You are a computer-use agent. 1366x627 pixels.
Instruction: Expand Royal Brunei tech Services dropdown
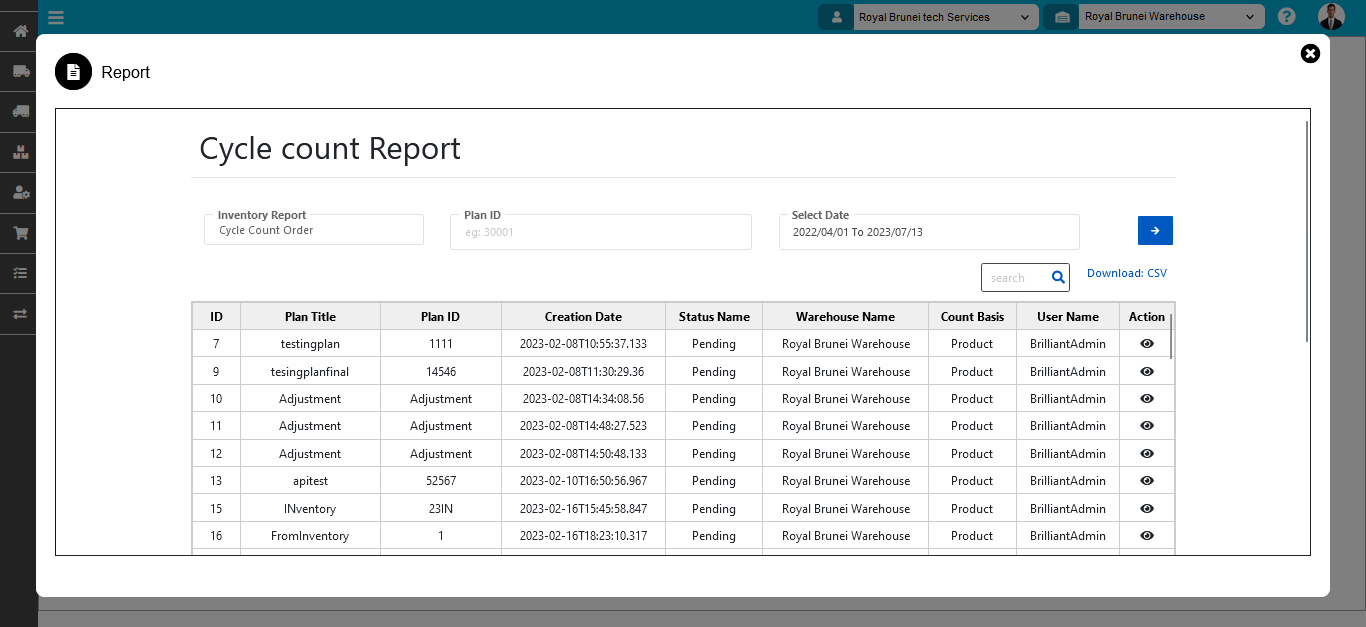pos(942,17)
